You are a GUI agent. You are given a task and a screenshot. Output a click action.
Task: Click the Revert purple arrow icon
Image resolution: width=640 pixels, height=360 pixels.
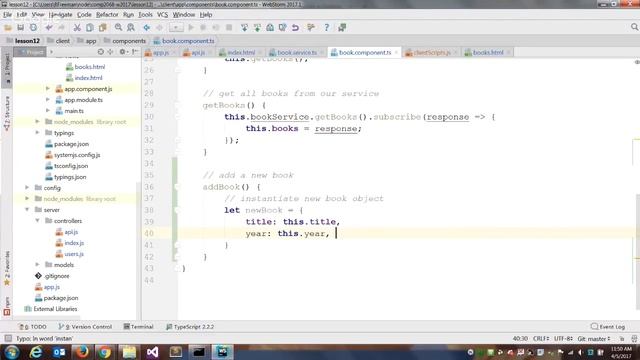click(x=295, y=27)
